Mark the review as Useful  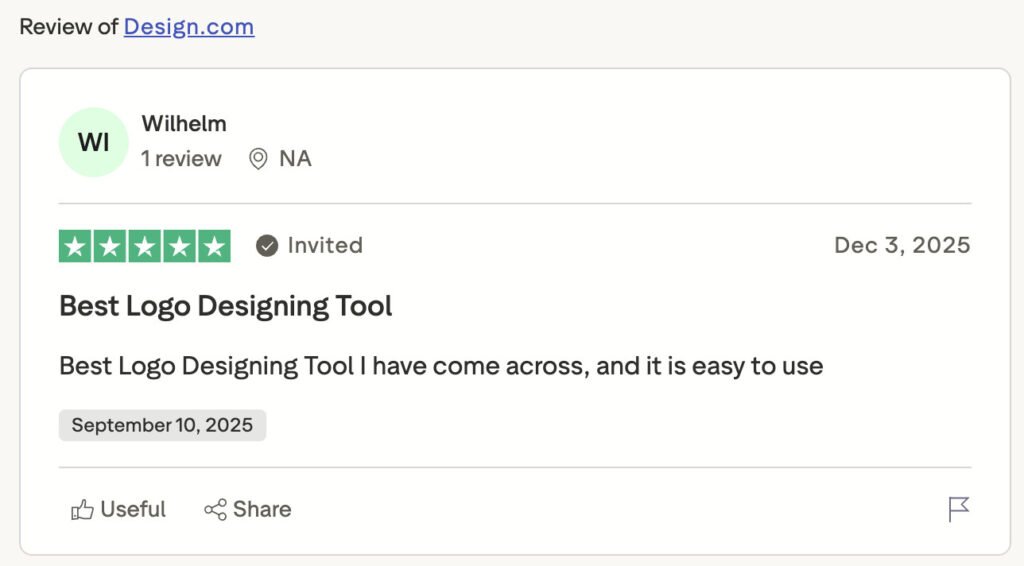pyautogui.click(x=118, y=509)
